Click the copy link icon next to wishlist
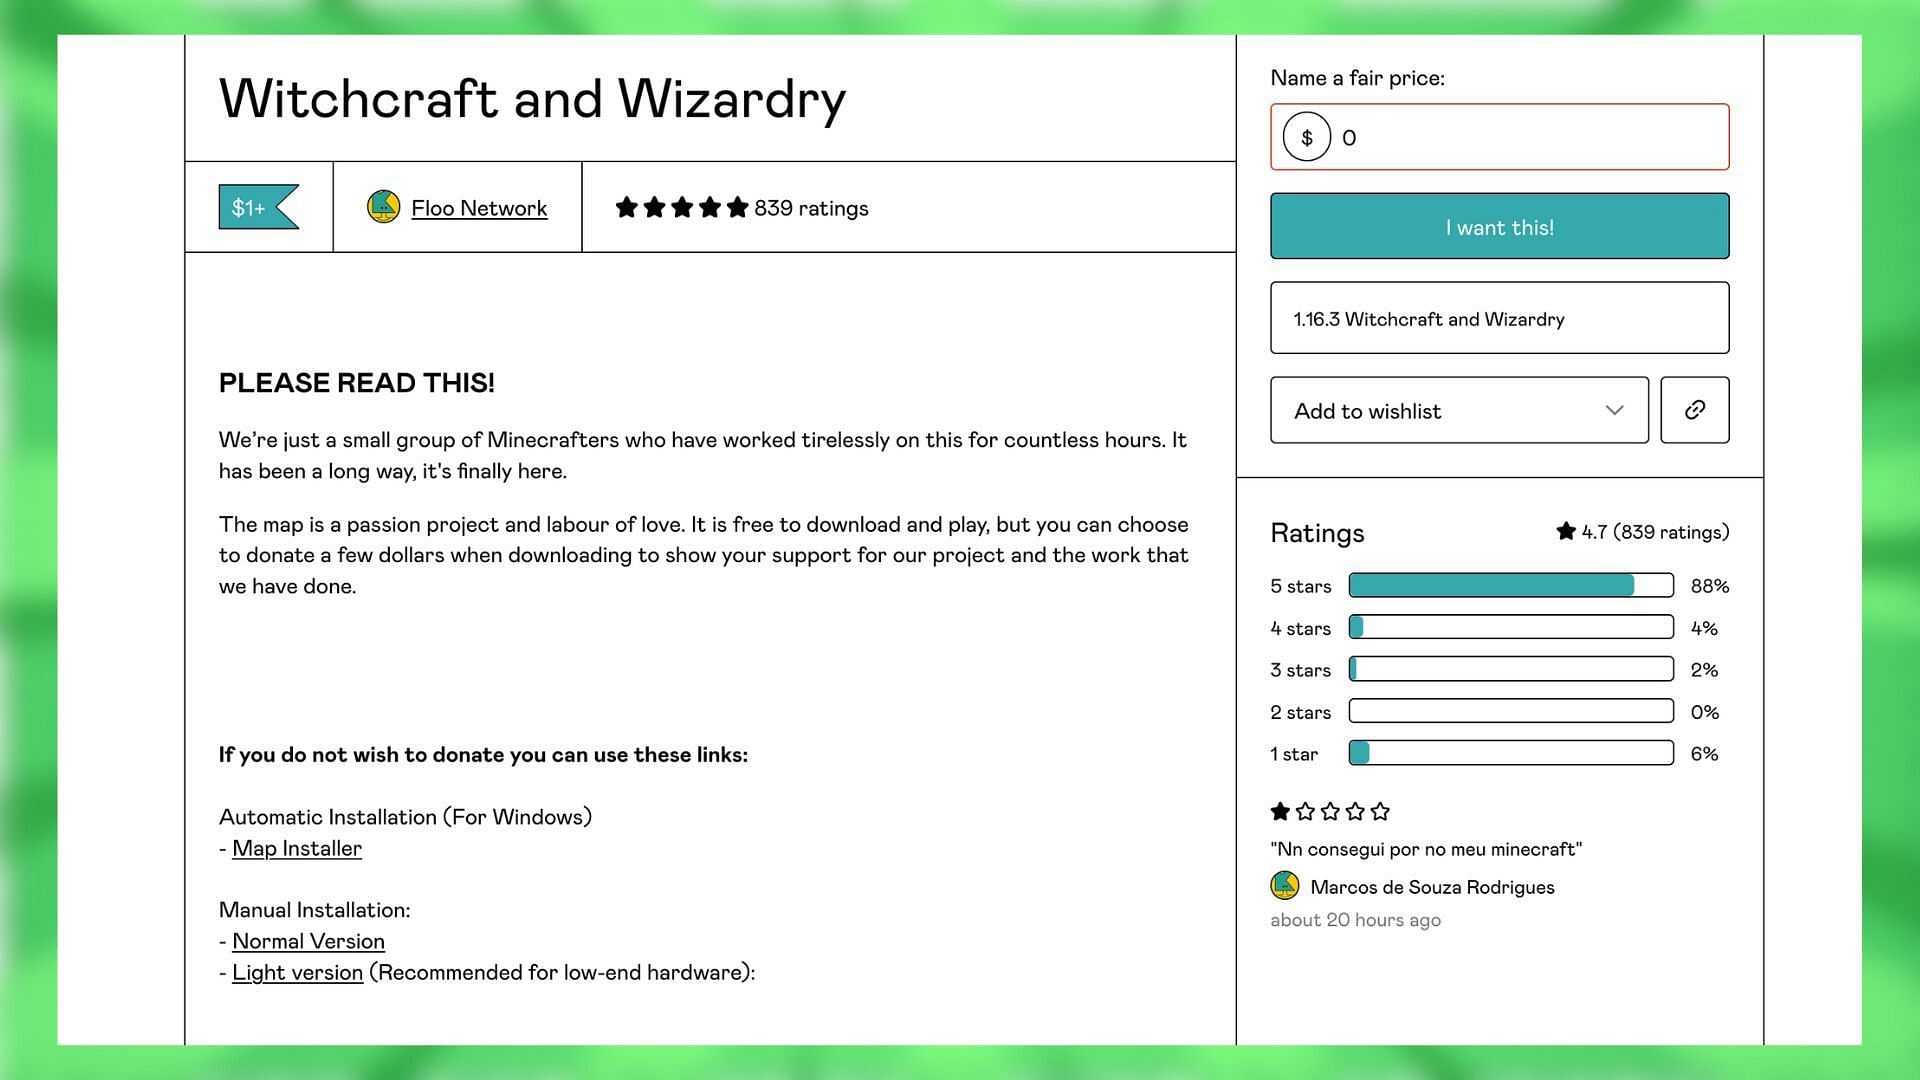This screenshot has height=1080, width=1920. [1697, 409]
